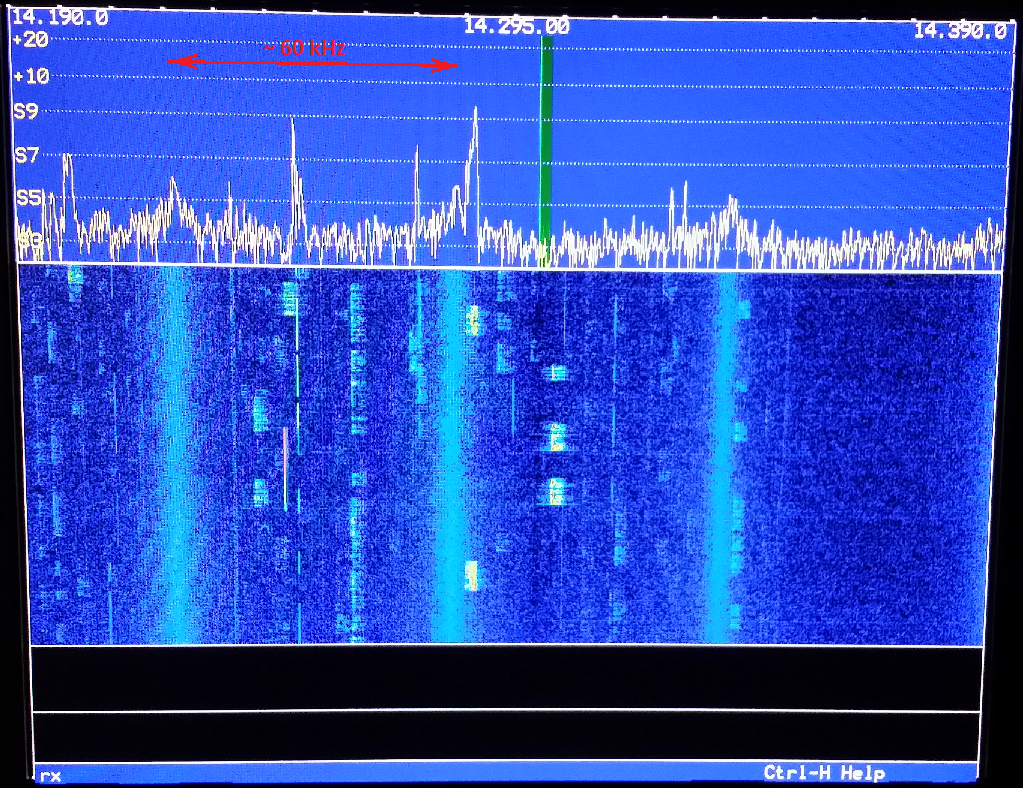Screen dimensions: 1023x788
Task: Select the center frequency readout 14.295.00
Action: point(516,27)
